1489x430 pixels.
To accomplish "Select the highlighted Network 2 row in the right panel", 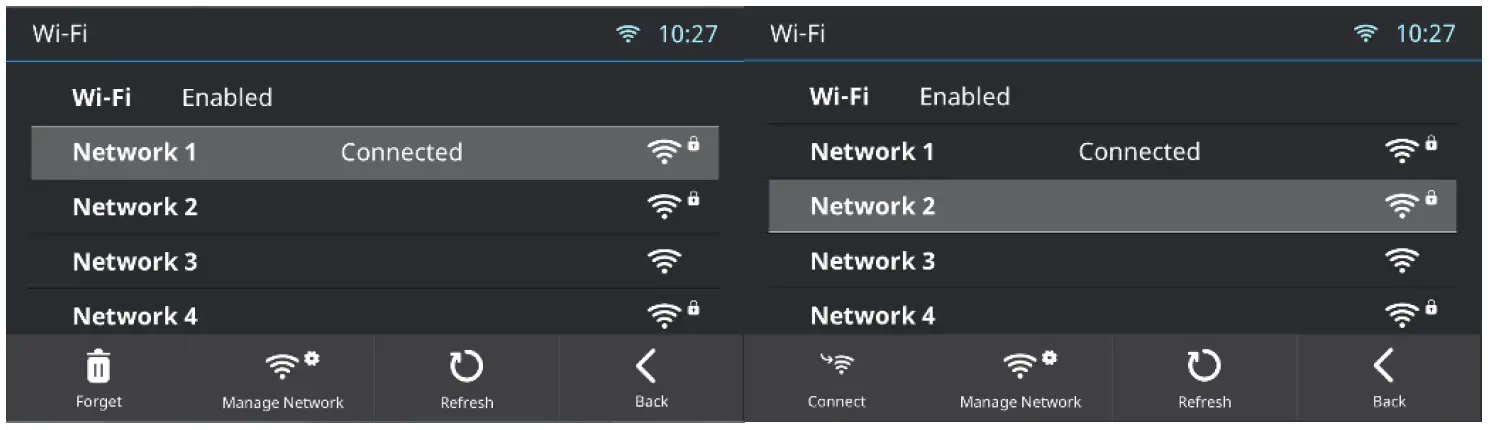I will pyautogui.click(x=1112, y=206).
